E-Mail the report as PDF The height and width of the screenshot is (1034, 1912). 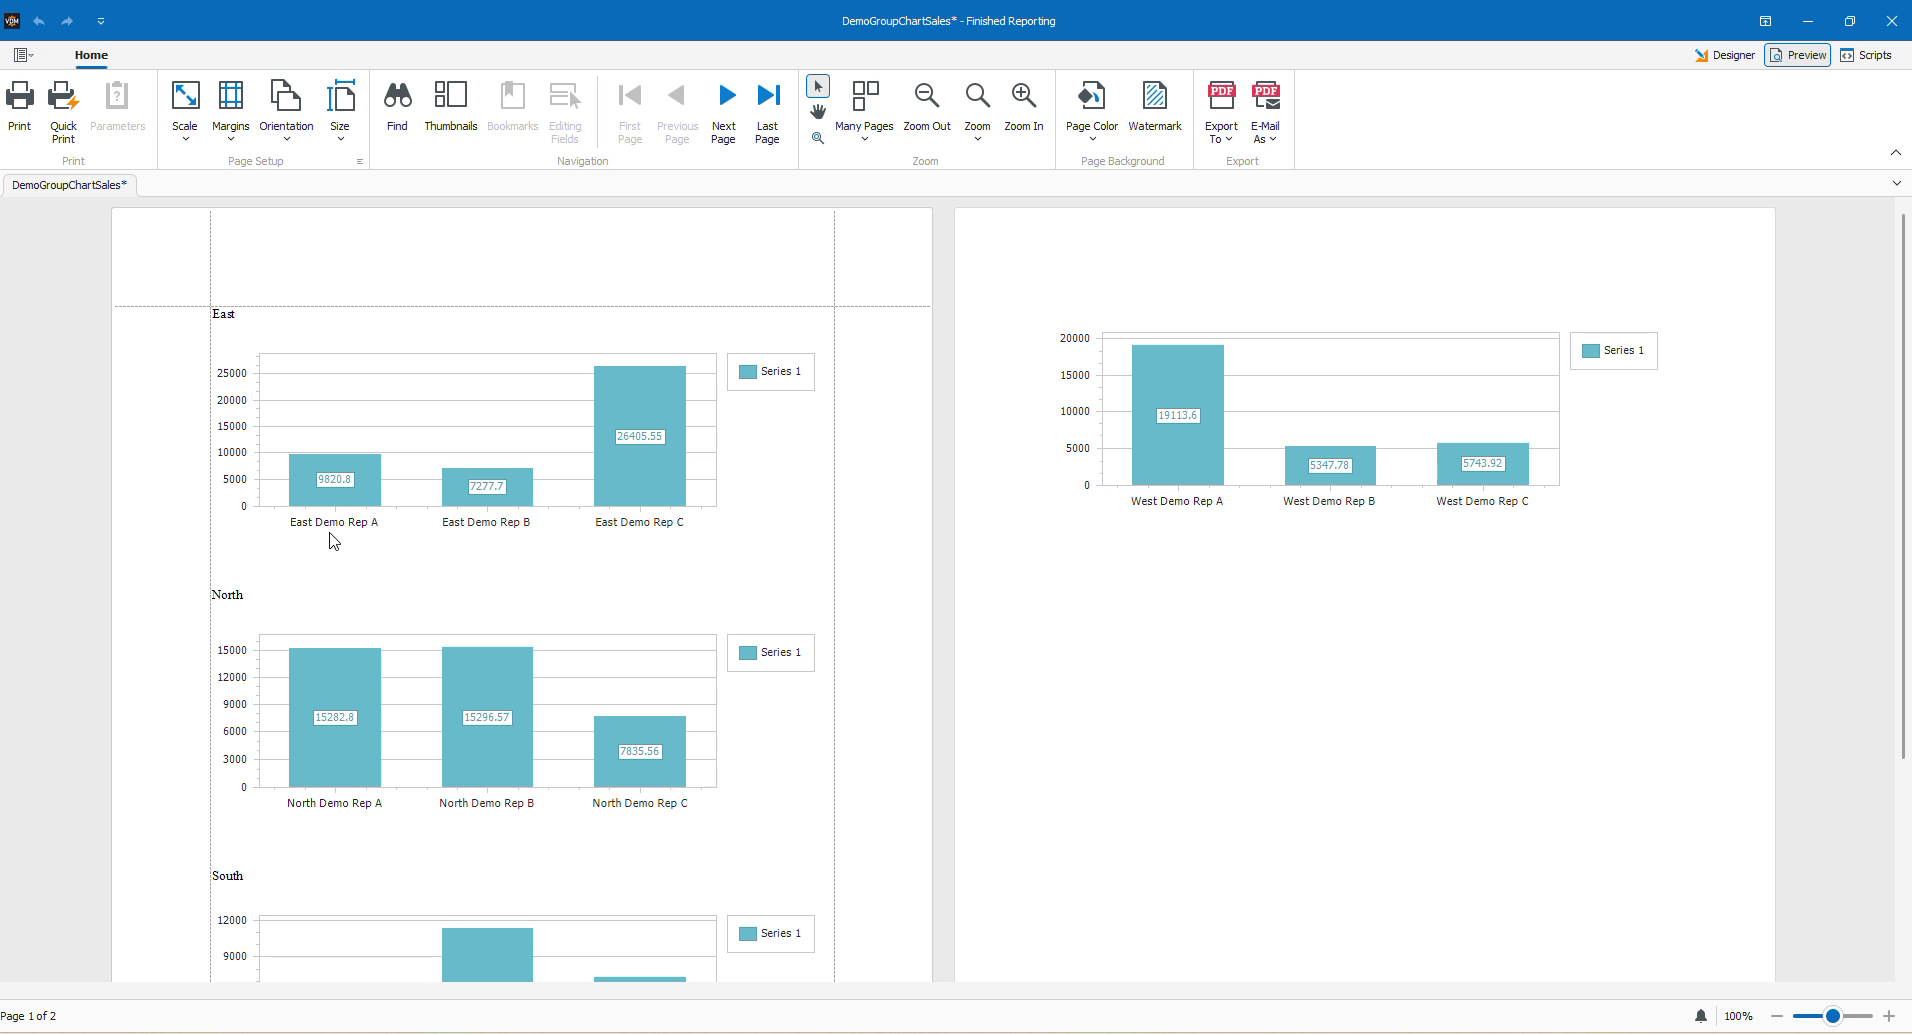[1265, 112]
